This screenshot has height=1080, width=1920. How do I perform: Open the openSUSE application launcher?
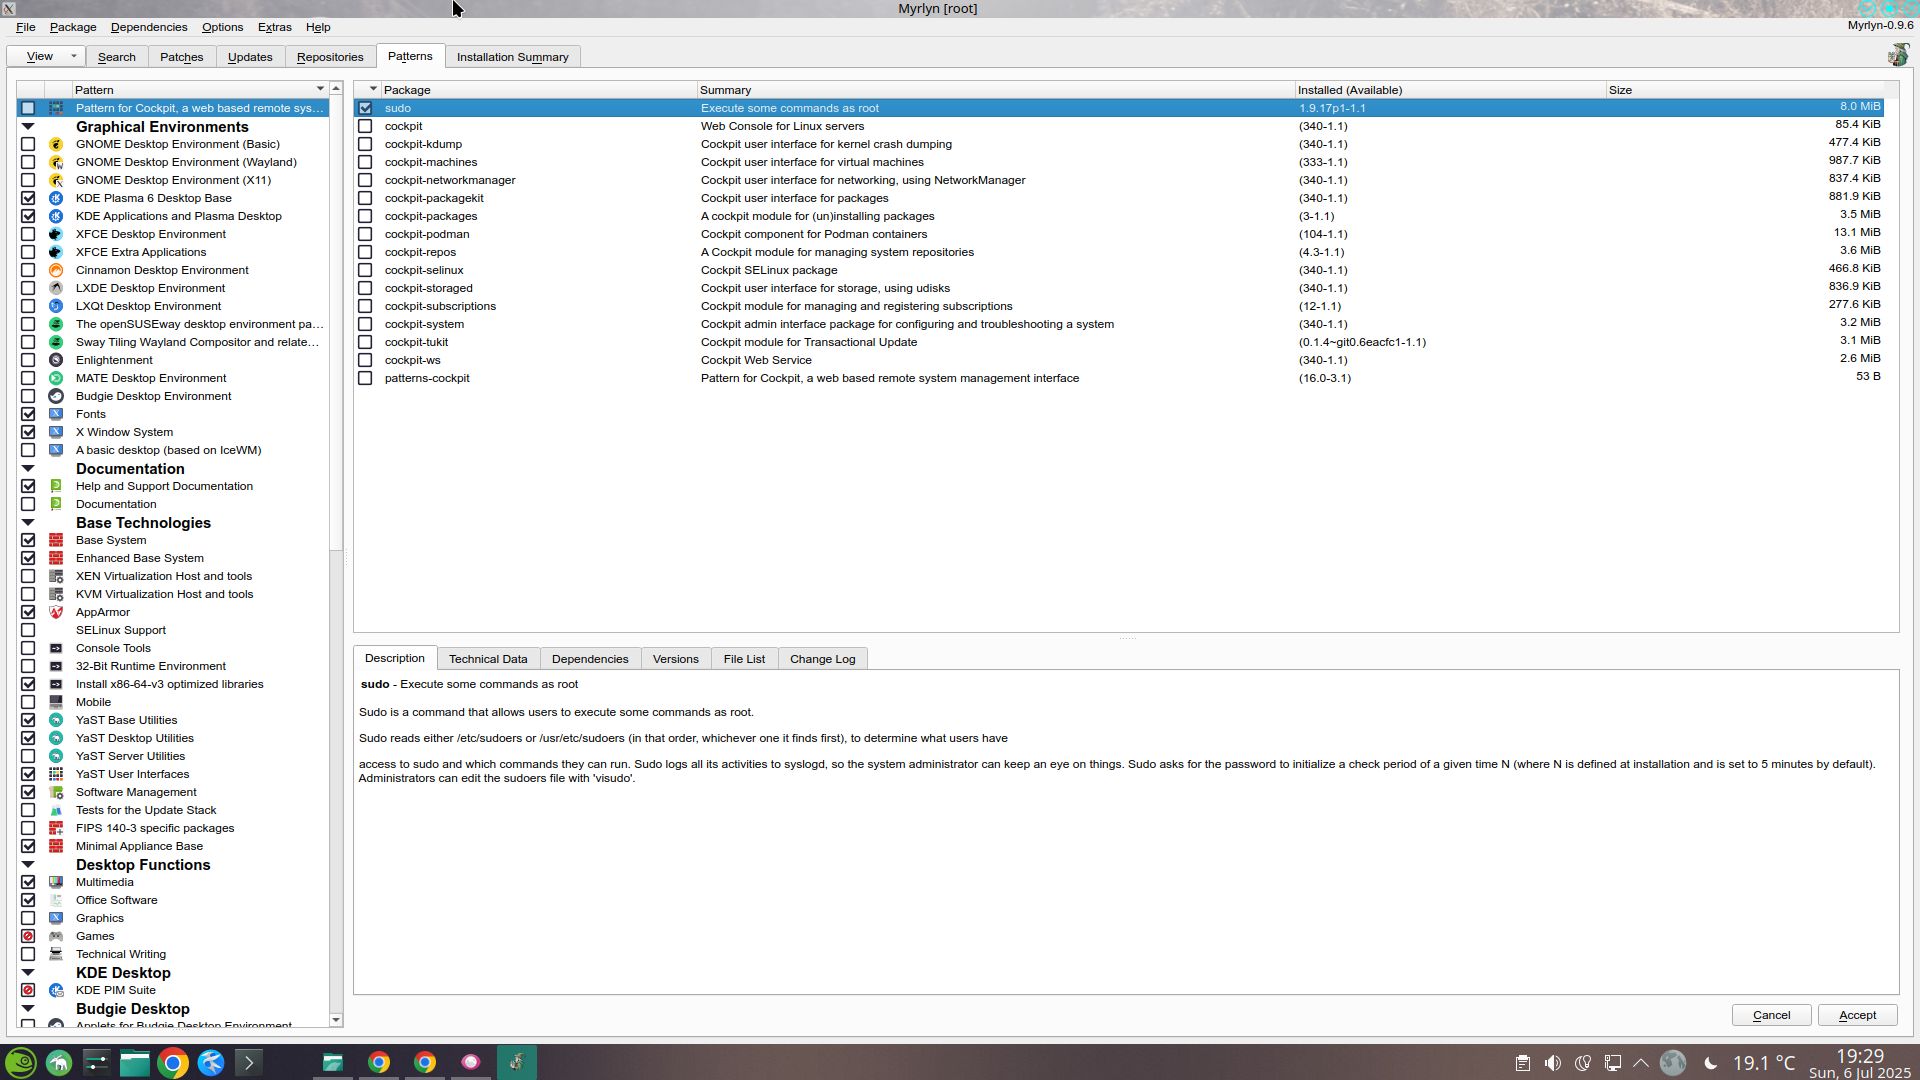(x=21, y=1062)
